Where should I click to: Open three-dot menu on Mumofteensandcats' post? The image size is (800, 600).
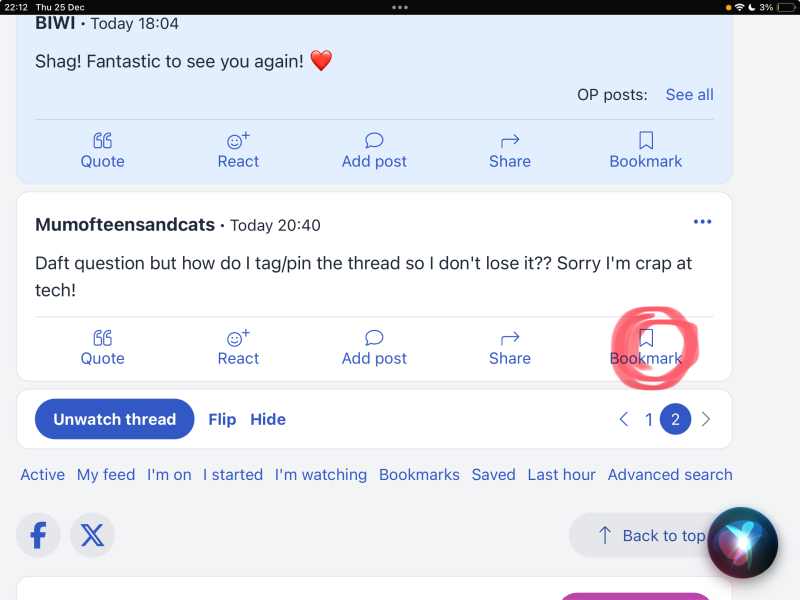pos(703,222)
